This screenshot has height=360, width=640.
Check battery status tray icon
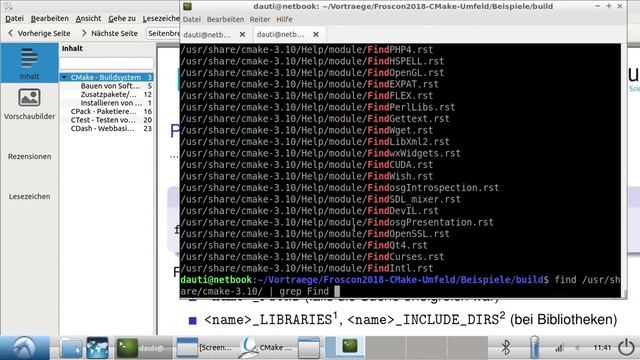[x=534, y=347]
